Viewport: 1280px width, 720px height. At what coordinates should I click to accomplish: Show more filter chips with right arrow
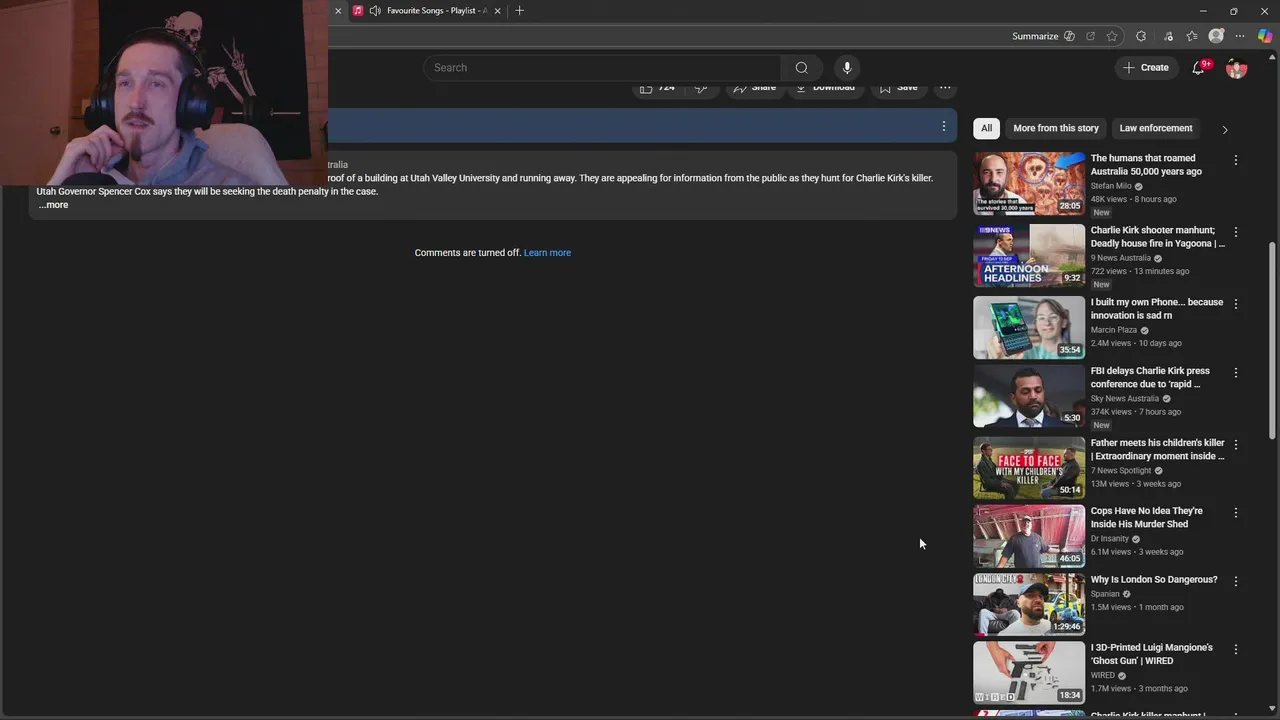click(x=1225, y=129)
